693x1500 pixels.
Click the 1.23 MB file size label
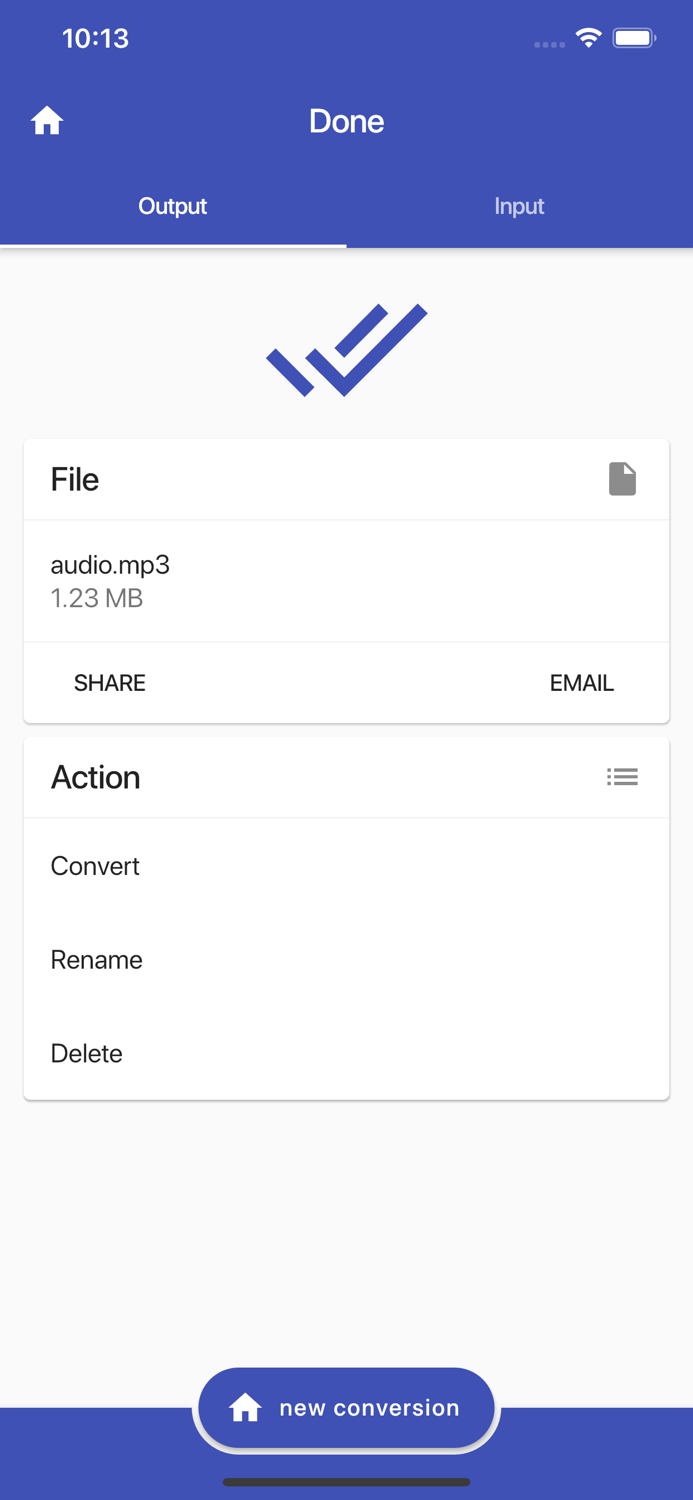[x=96, y=598]
